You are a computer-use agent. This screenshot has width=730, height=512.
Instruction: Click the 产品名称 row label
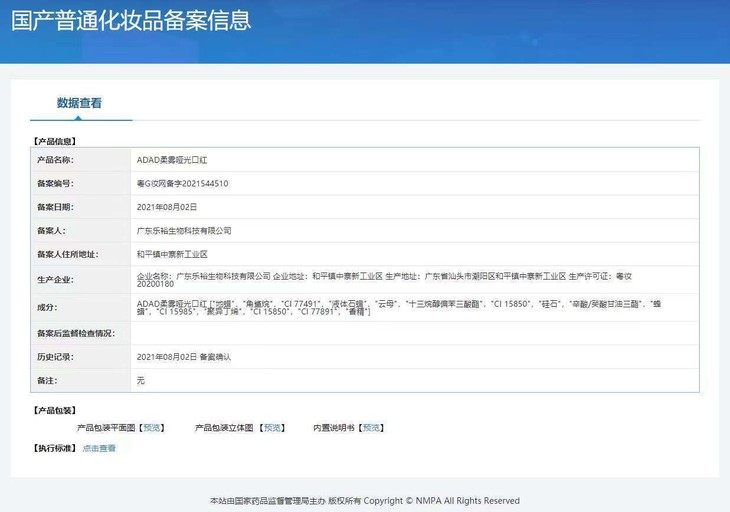(55, 160)
